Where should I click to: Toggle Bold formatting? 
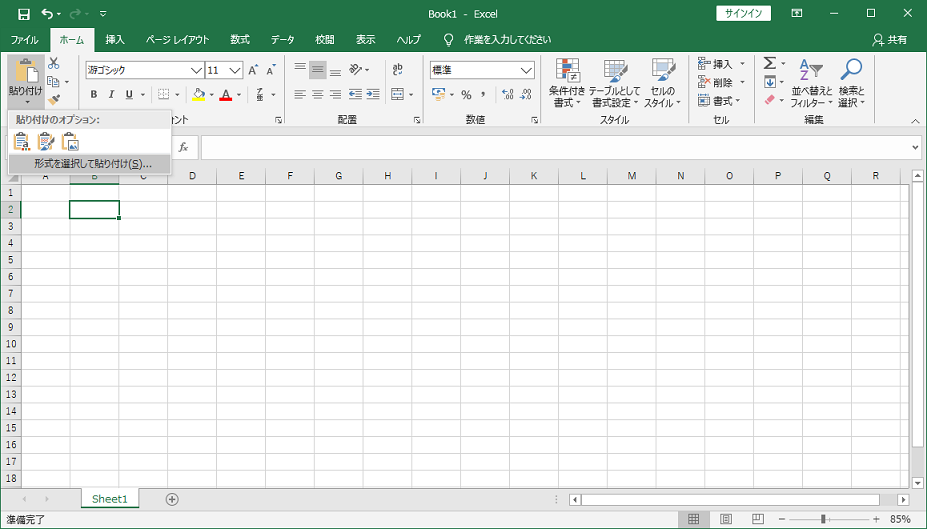(x=94, y=95)
